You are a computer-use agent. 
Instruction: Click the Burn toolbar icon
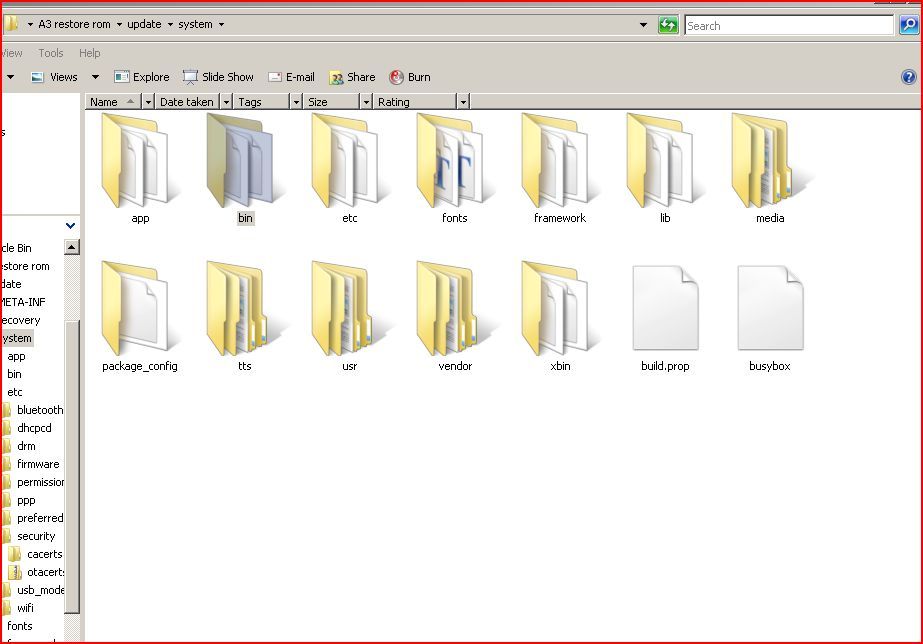pos(397,77)
